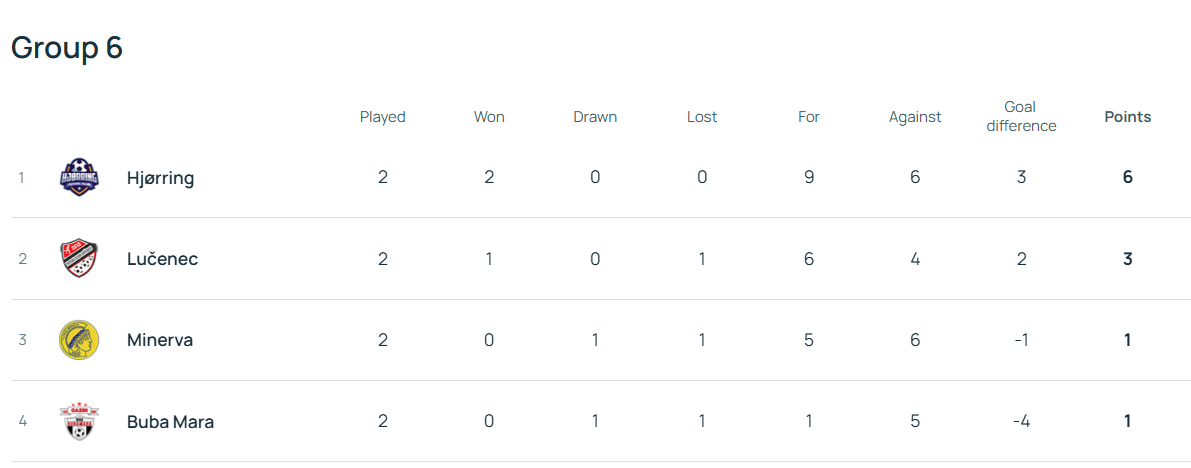Click the Played column header
Image resolution: width=1191 pixels, height=468 pixels.
coord(383,117)
